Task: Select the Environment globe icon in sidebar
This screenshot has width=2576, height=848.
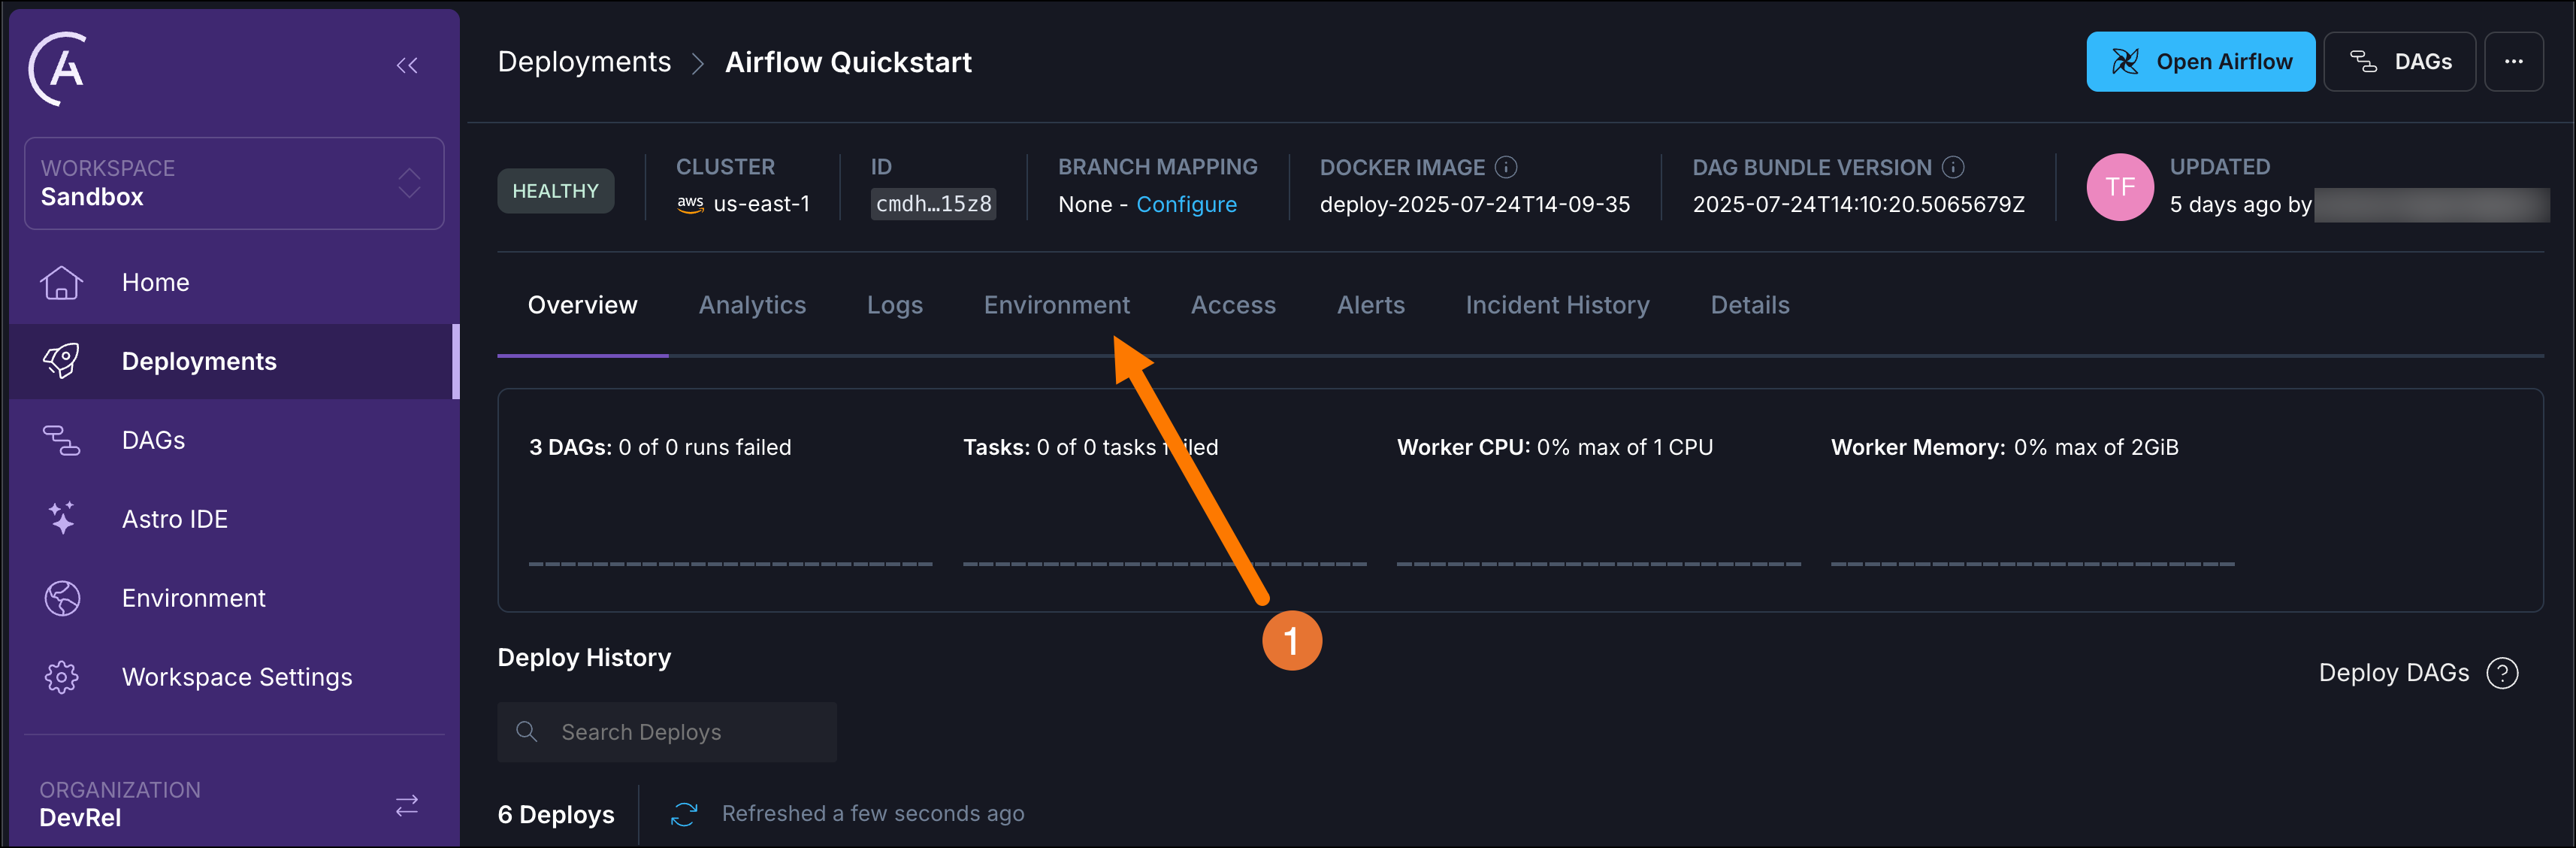Action: [61, 597]
